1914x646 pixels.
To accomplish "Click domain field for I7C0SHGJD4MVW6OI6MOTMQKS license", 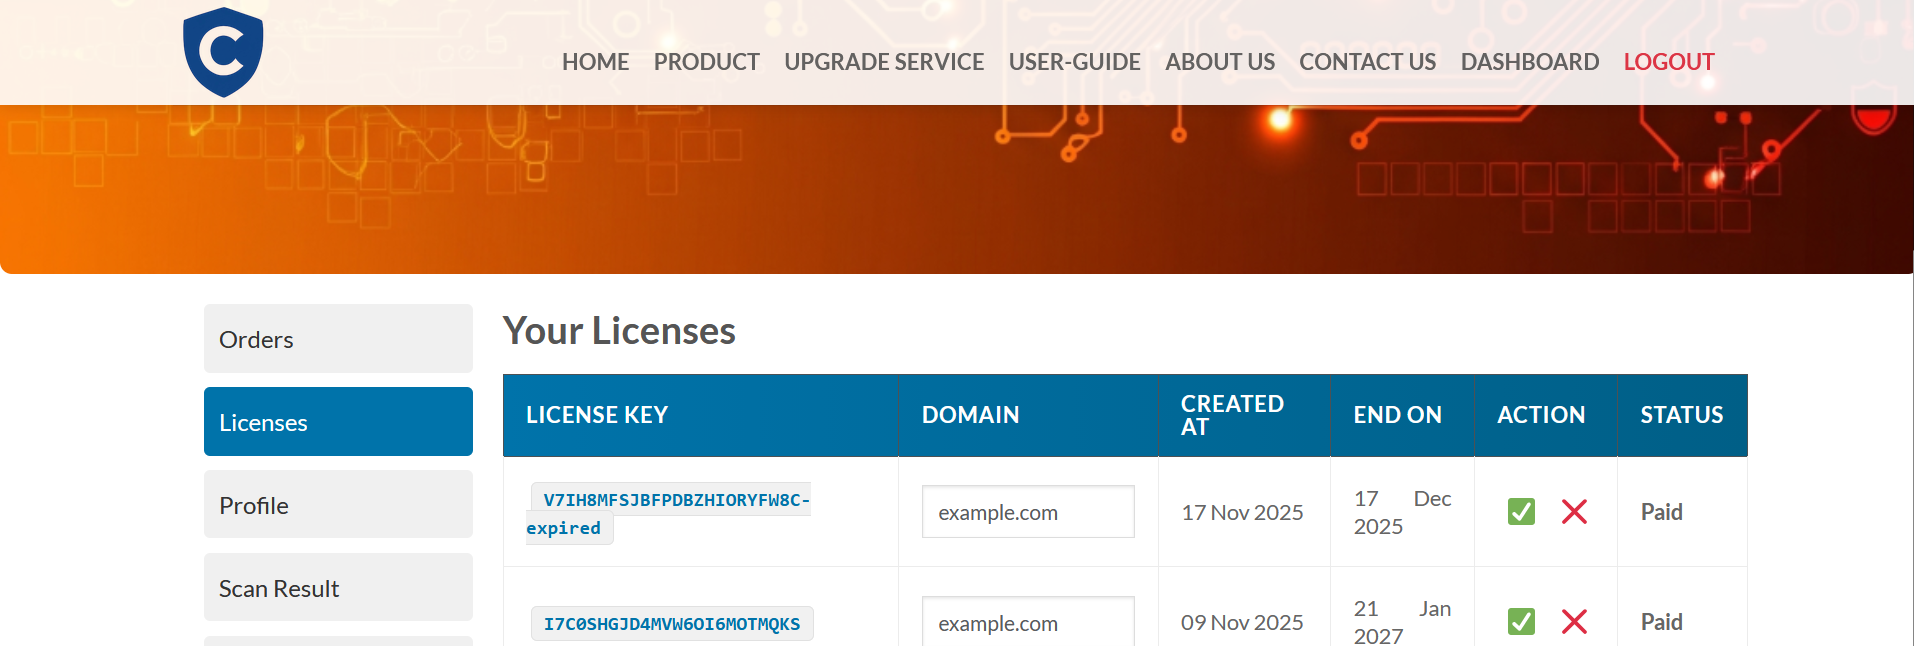I will (1028, 622).
